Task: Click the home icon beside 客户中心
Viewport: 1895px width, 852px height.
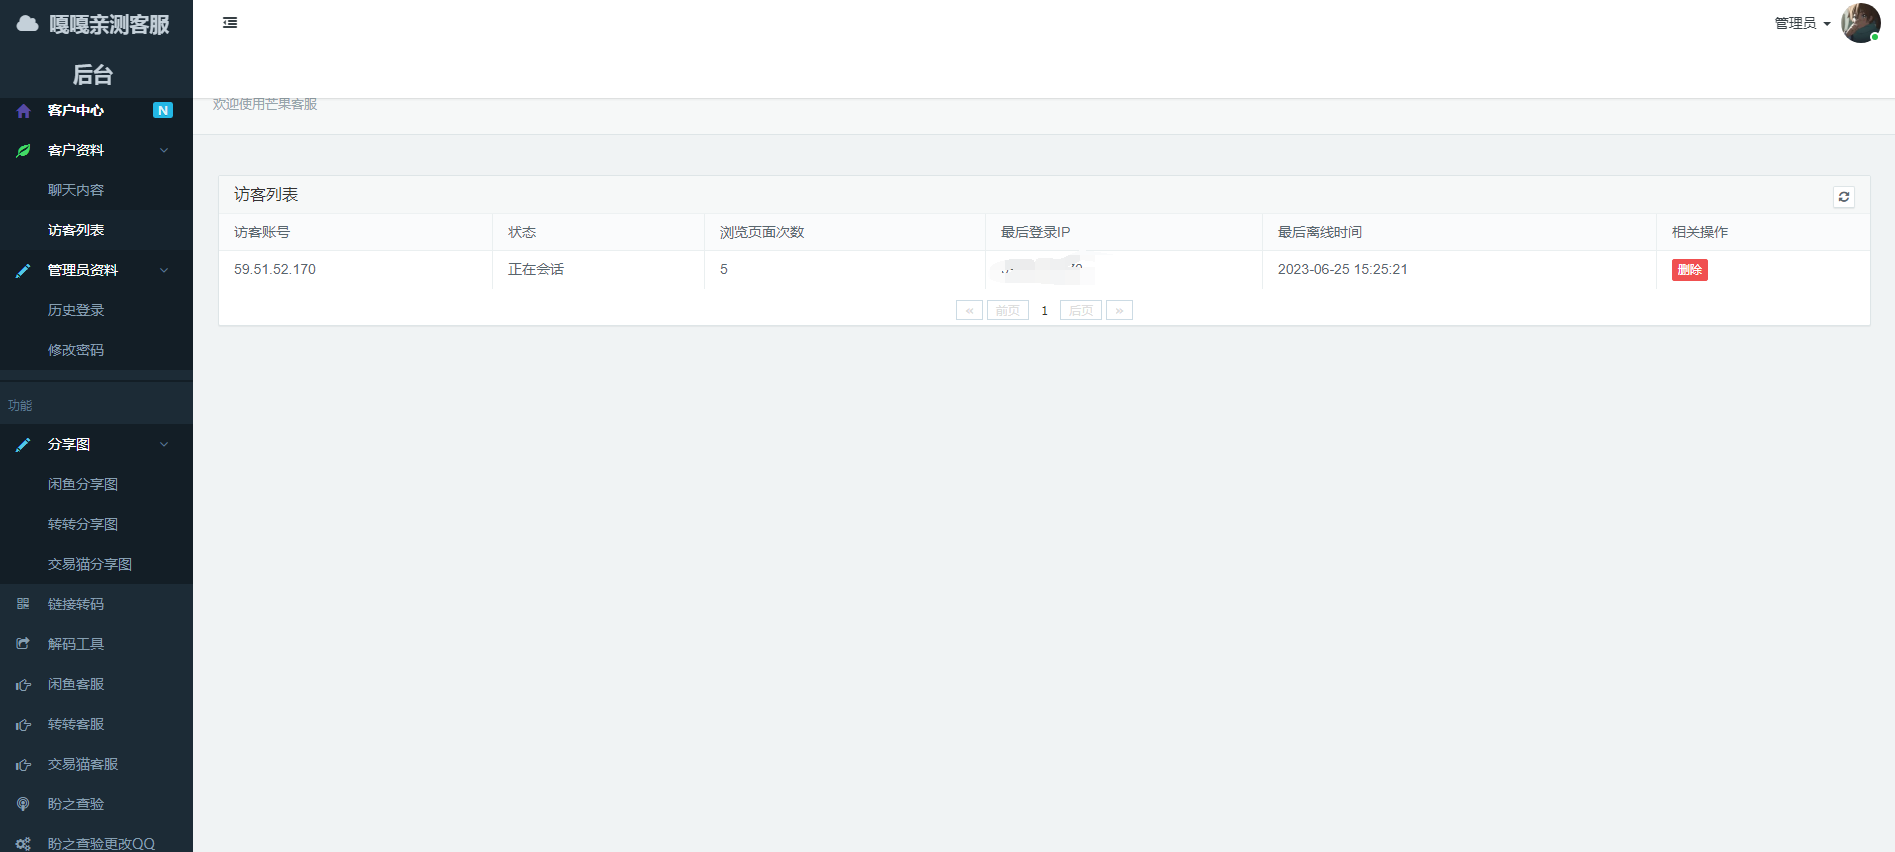Action: click(24, 111)
